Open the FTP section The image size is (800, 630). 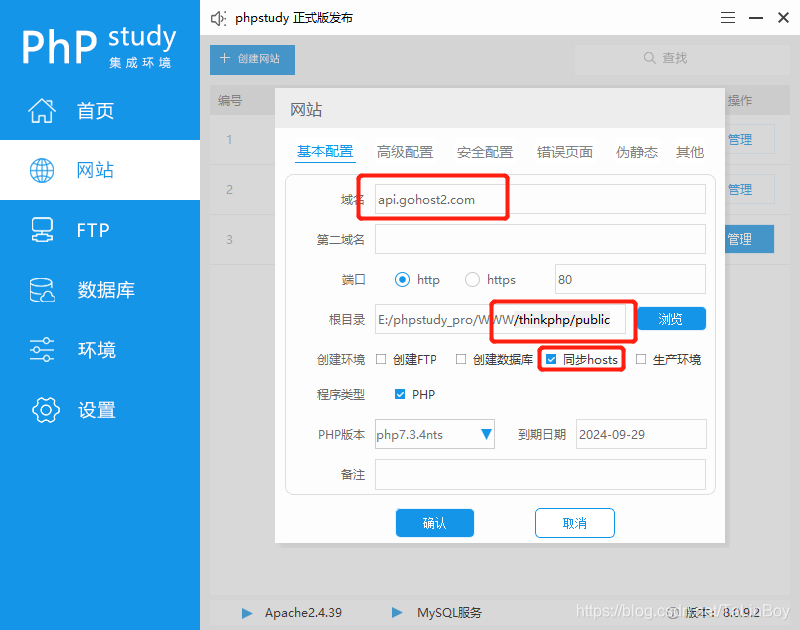tap(99, 230)
